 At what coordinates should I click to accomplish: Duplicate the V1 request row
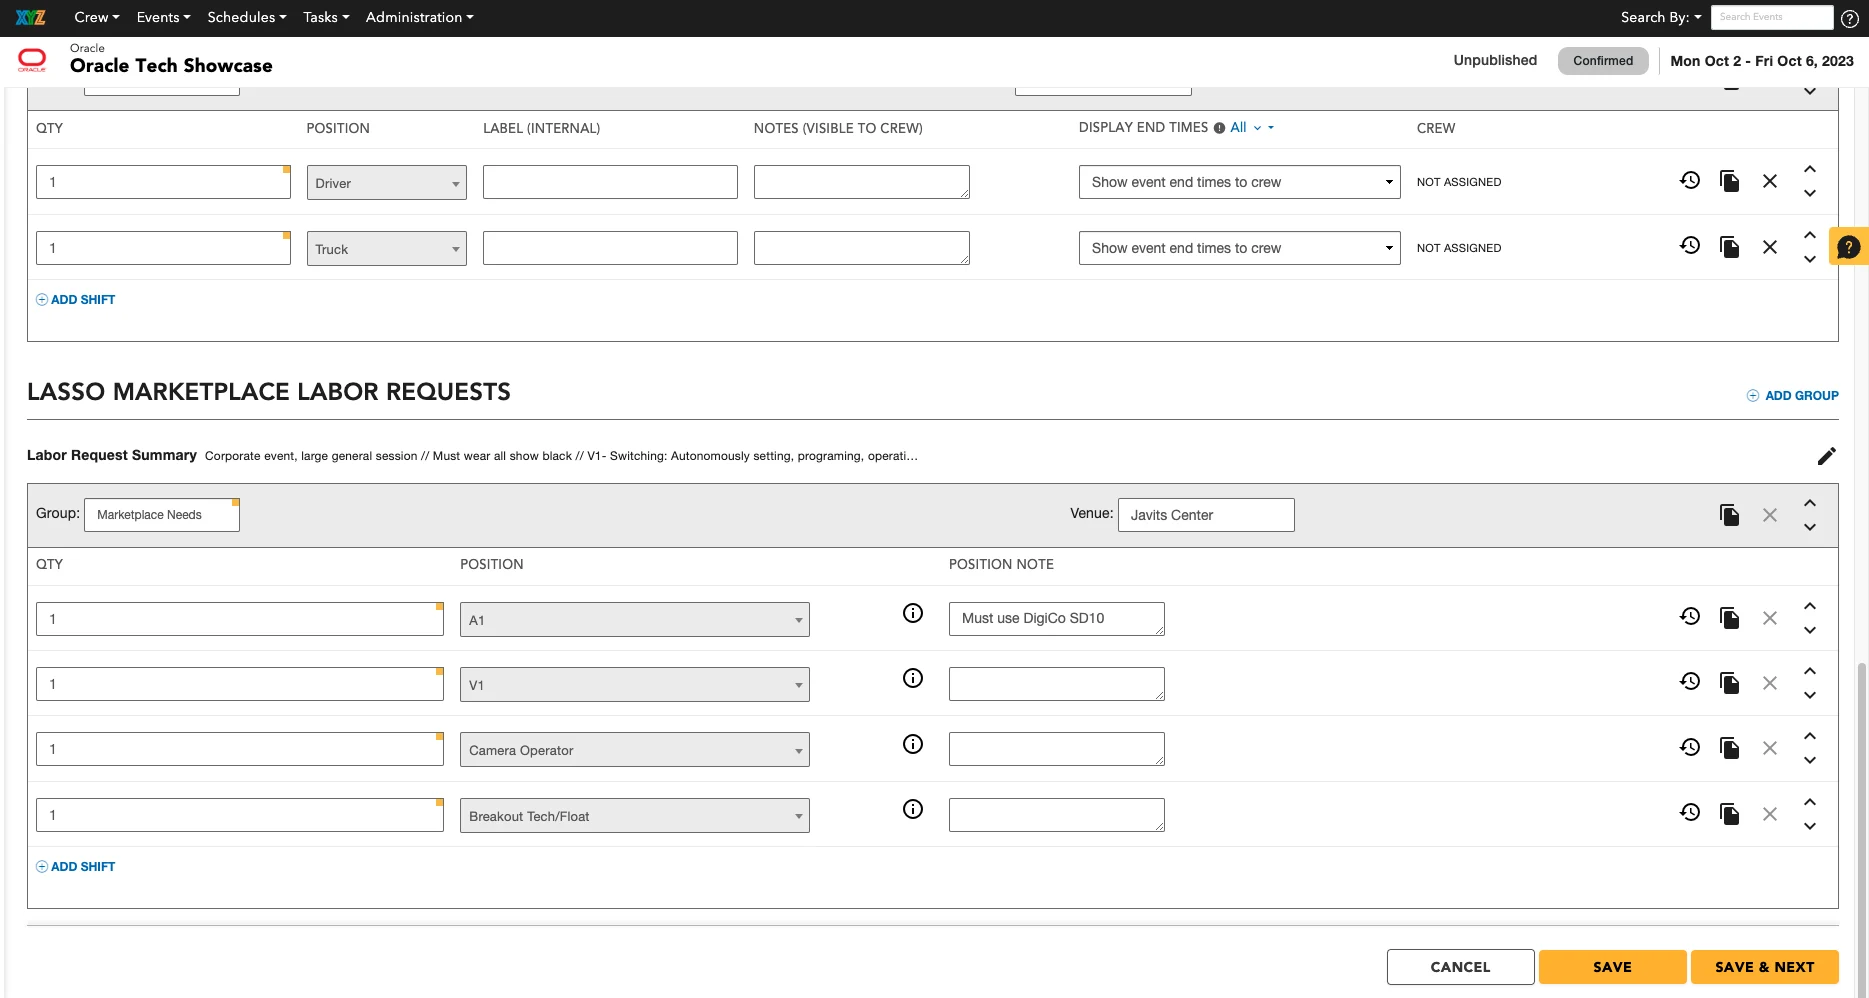click(x=1729, y=683)
